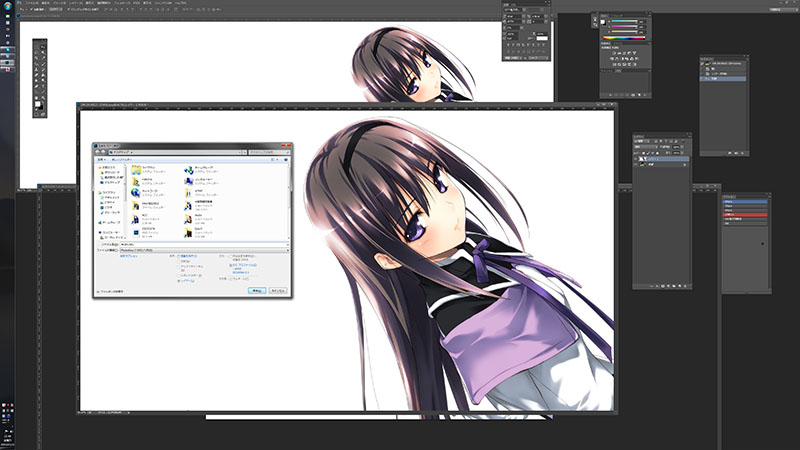Toggle the ICC Profile checkbox
Viewport: 800px width, 450px height.
coord(231,265)
